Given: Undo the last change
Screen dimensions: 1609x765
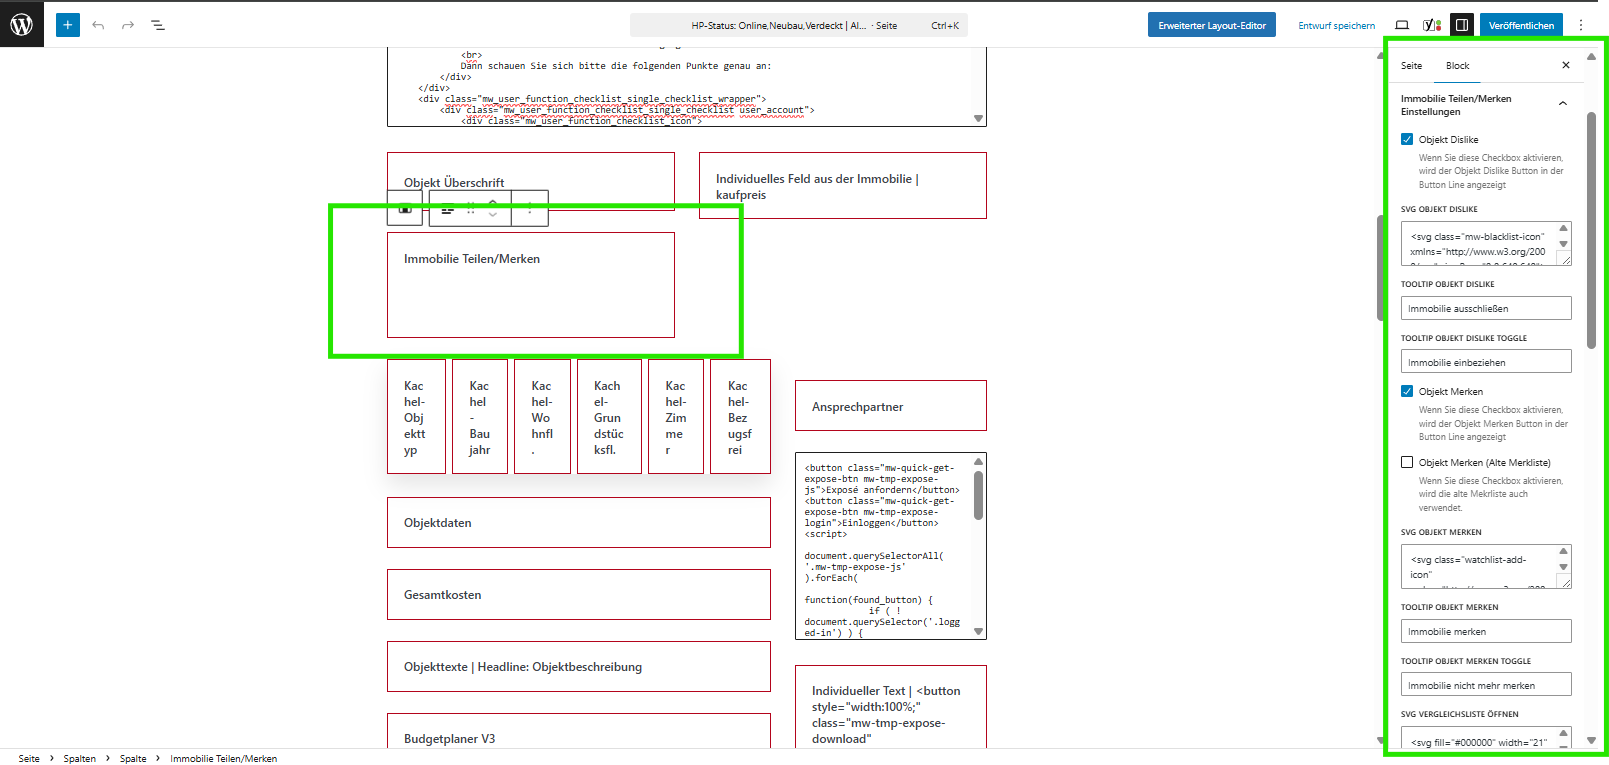Looking at the screenshot, I should [98, 25].
